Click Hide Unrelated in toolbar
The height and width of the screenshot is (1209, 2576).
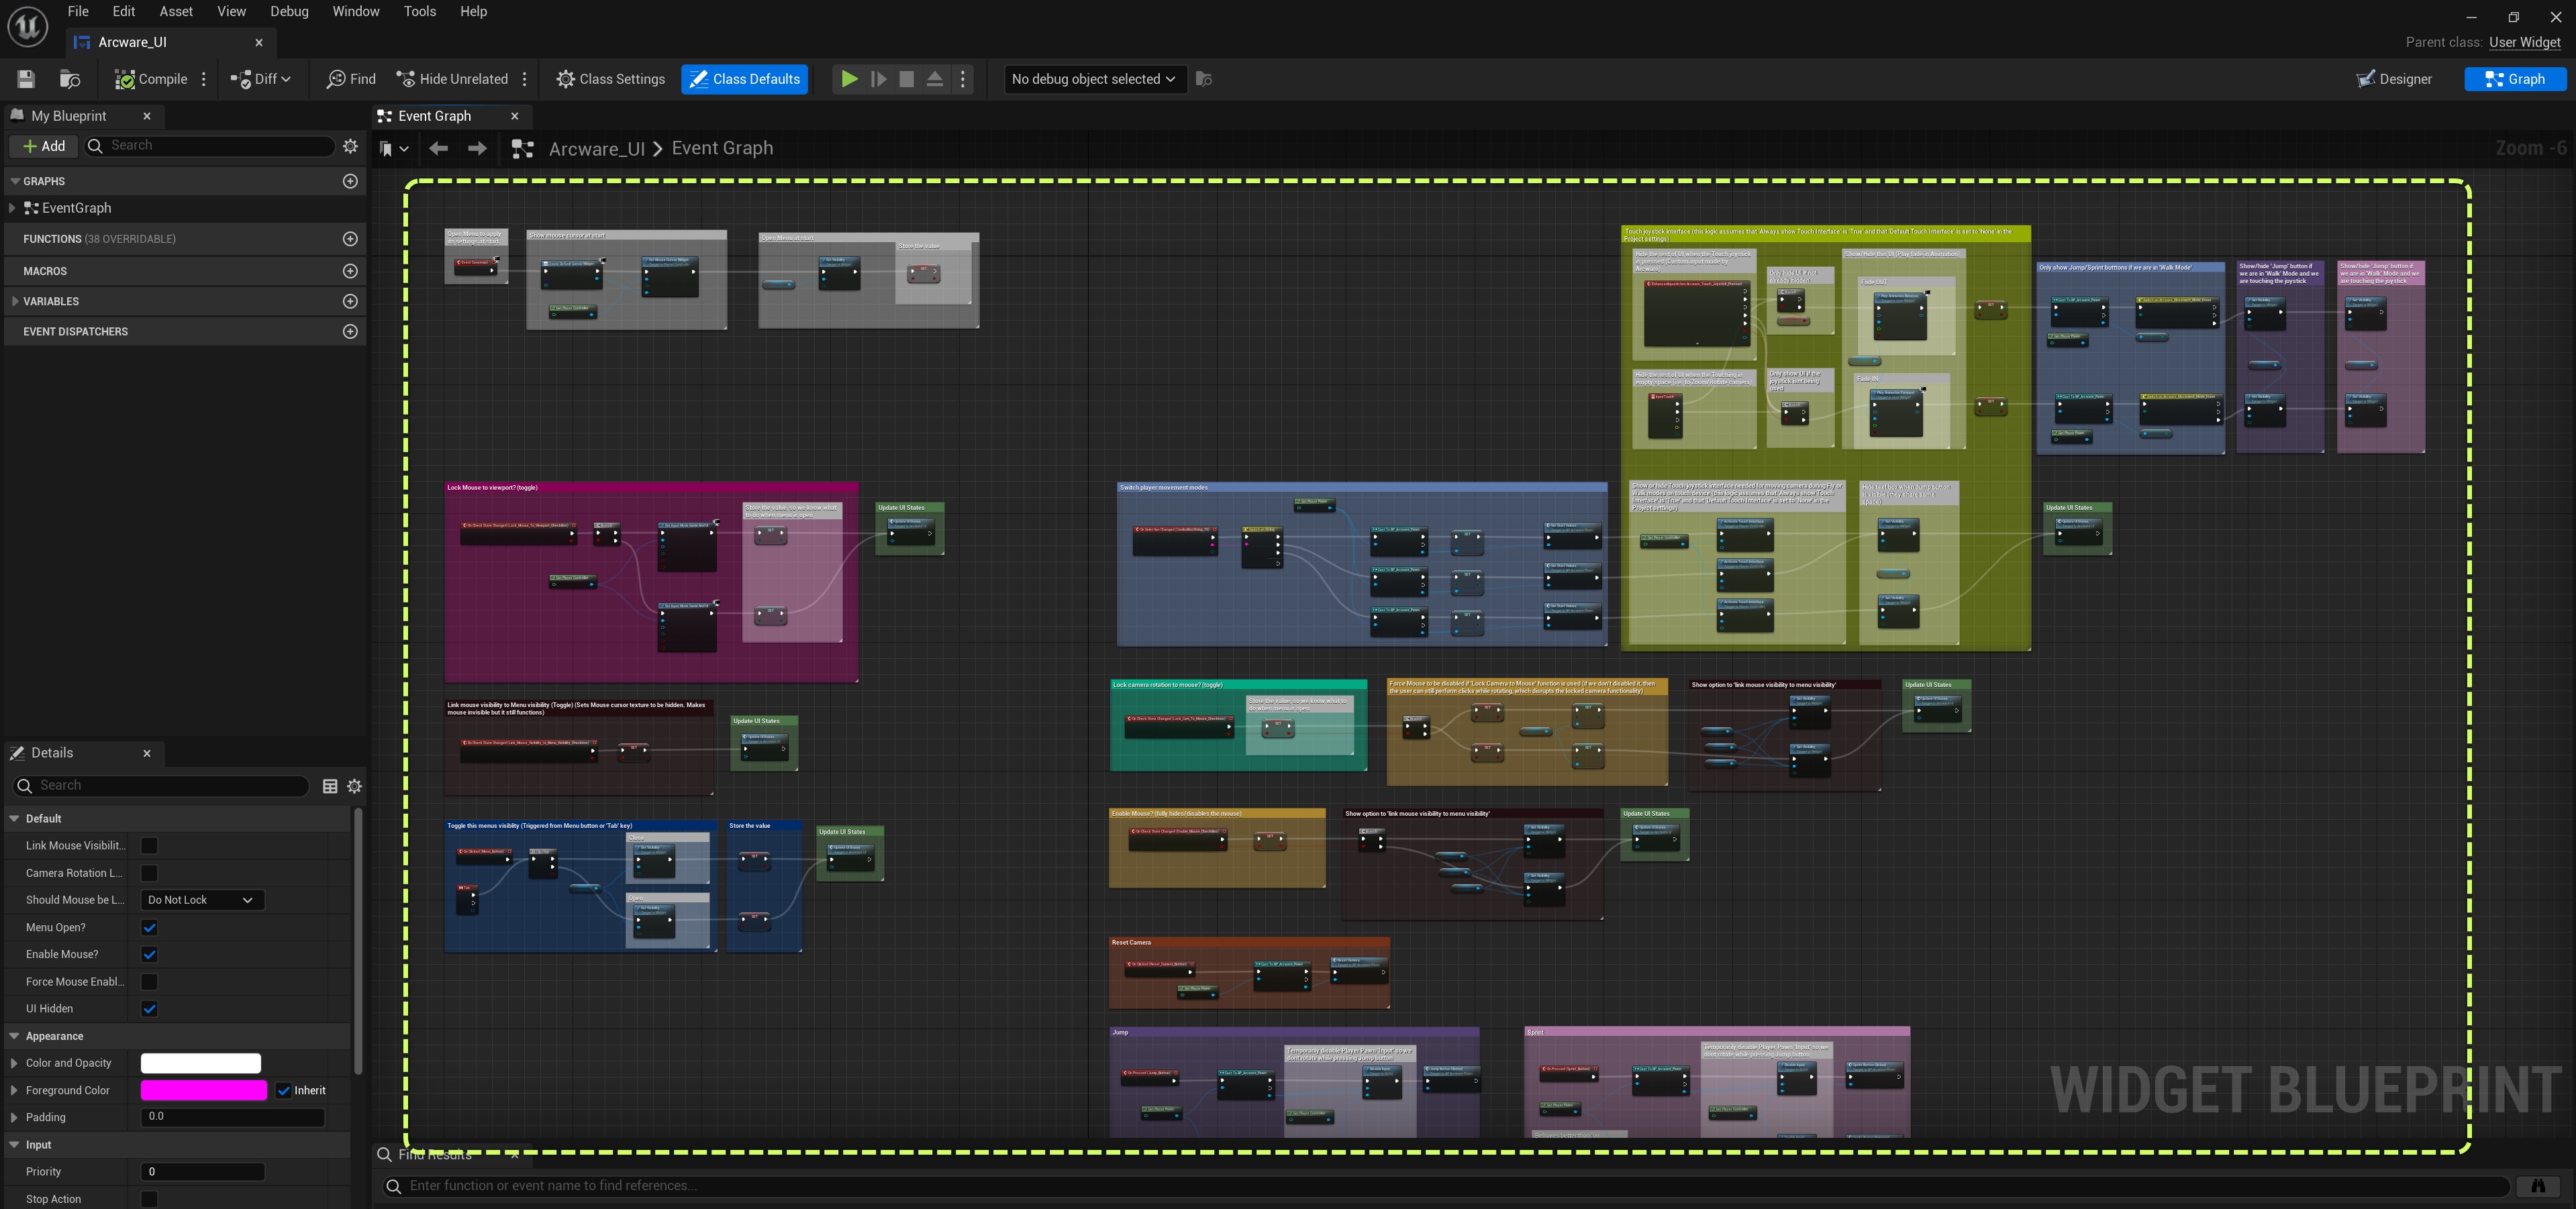(x=452, y=79)
